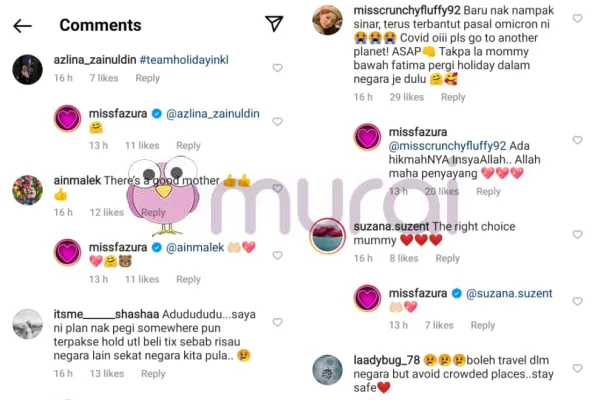This screenshot has height=400, width=600.
Task: Open suzana.suzent's story ring avatar
Action: 328,236
